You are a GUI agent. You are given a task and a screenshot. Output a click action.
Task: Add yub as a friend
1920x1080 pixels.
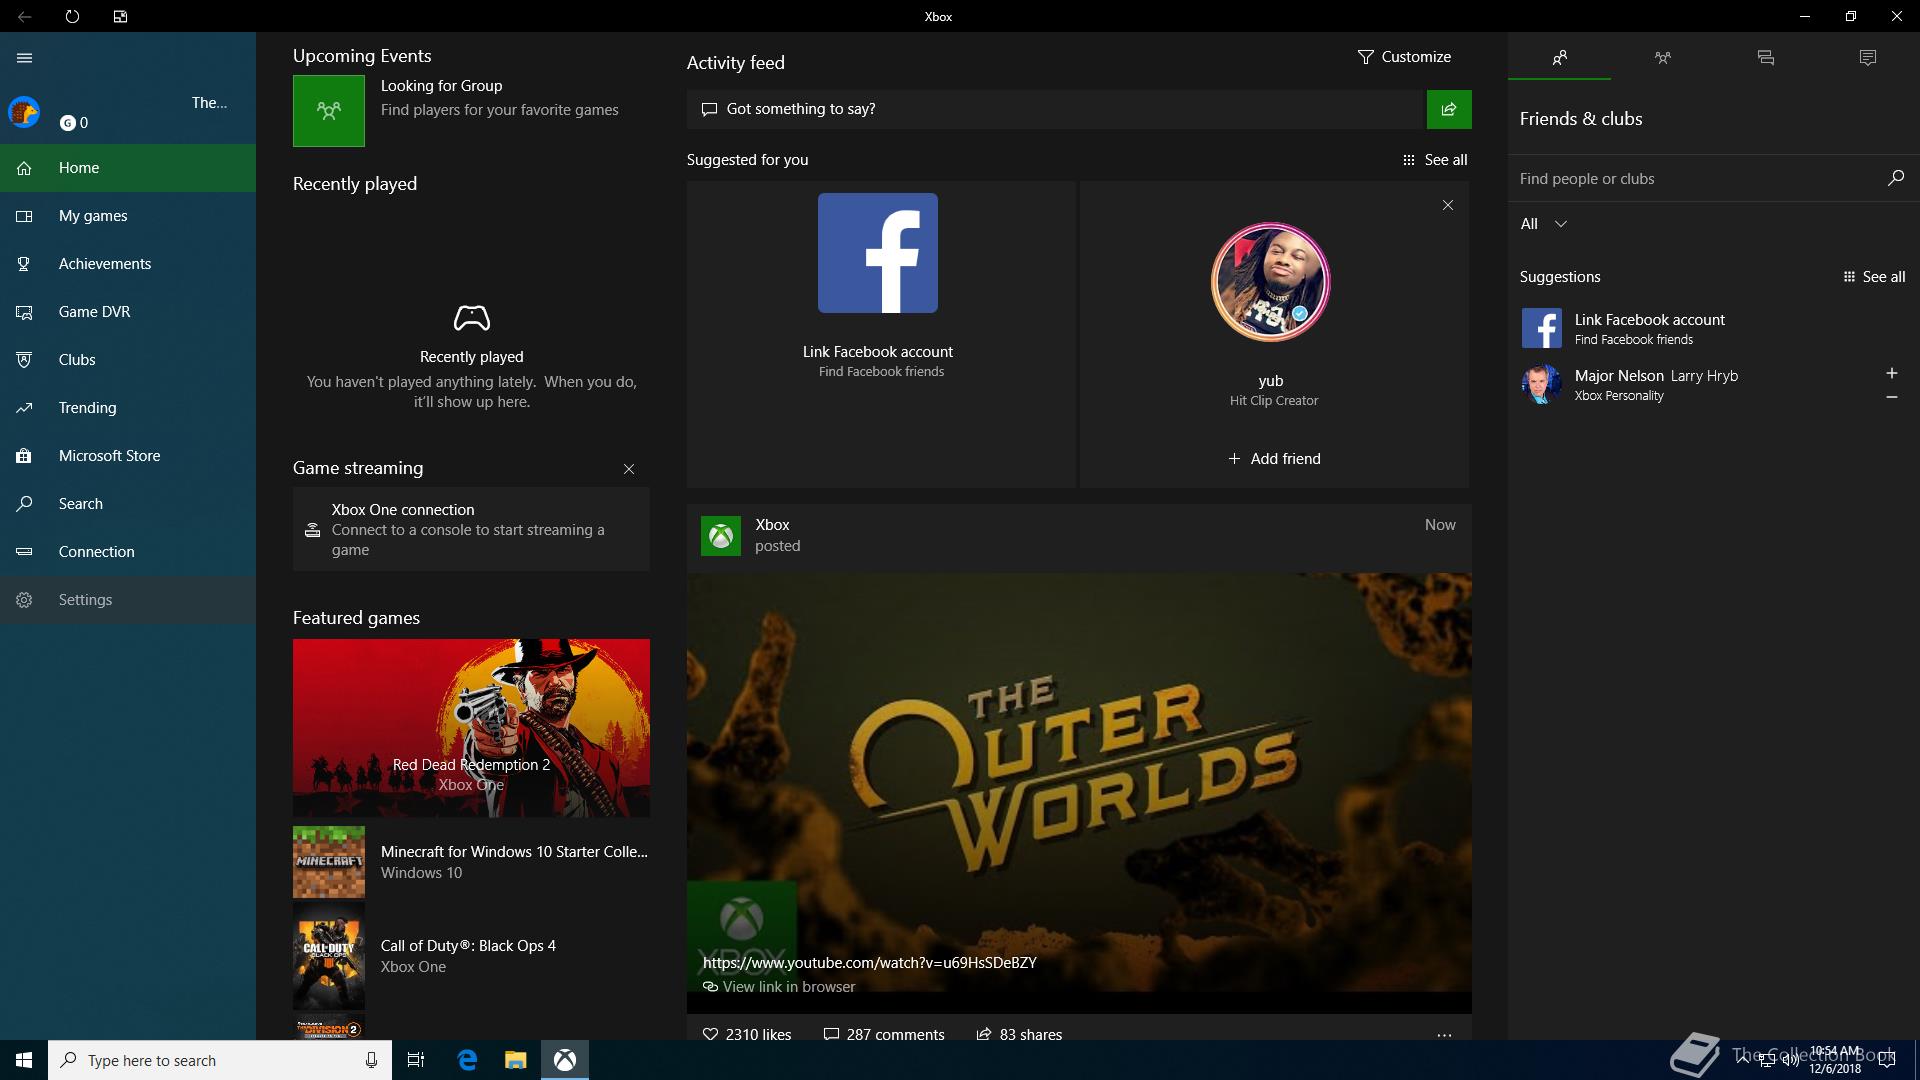pos(1274,459)
